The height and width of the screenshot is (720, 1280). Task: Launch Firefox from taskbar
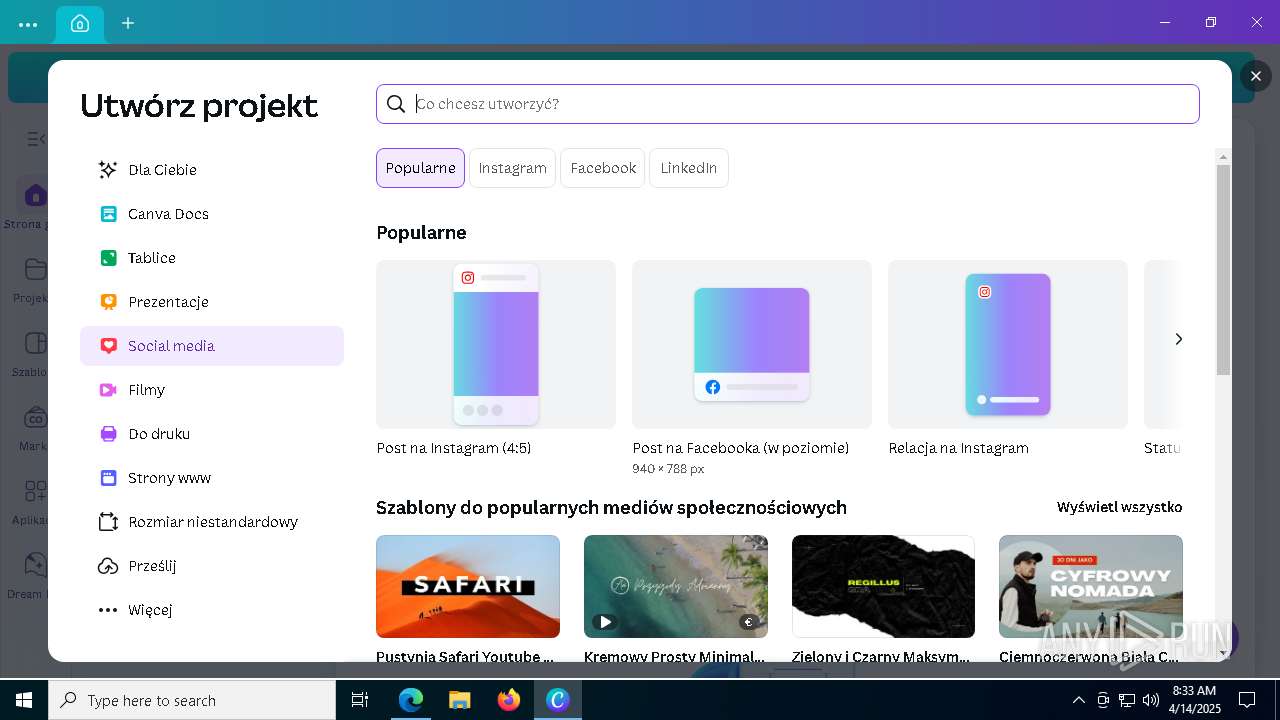pos(508,700)
